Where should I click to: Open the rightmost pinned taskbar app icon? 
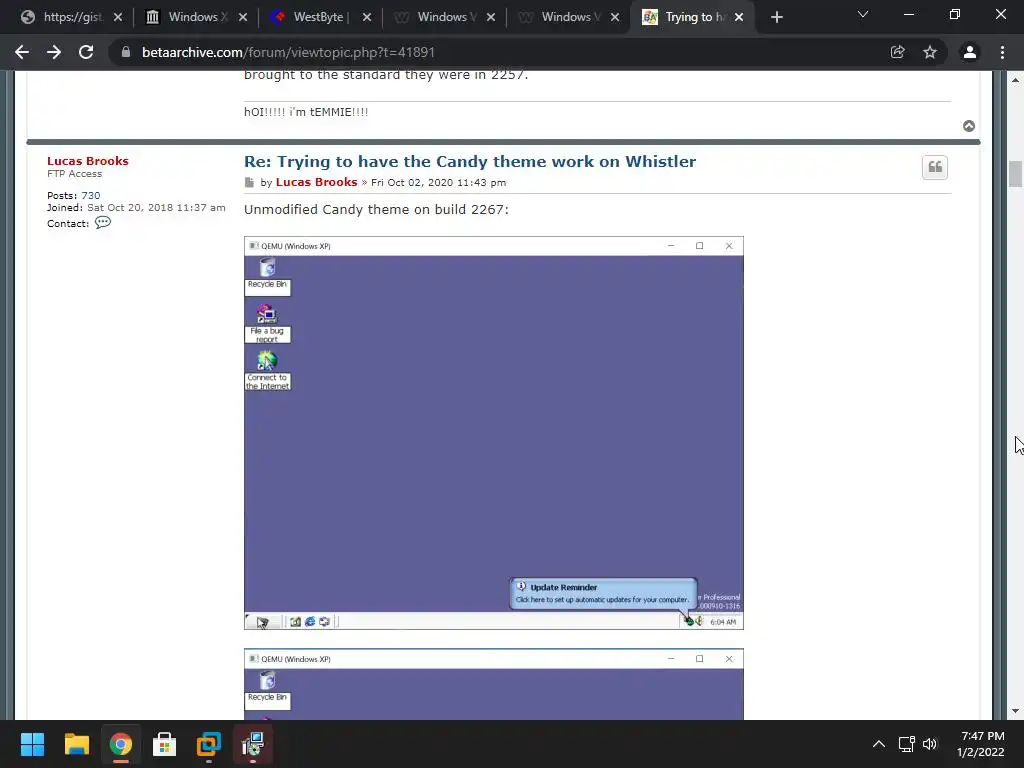click(253, 744)
